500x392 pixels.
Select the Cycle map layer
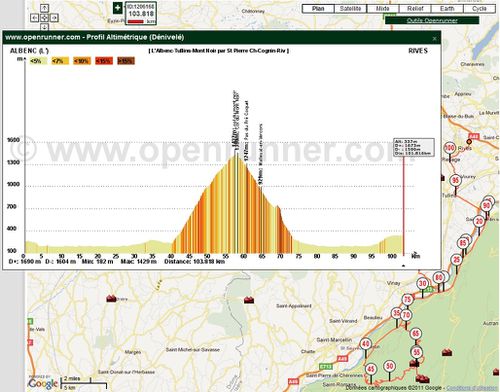coord(479,9)
